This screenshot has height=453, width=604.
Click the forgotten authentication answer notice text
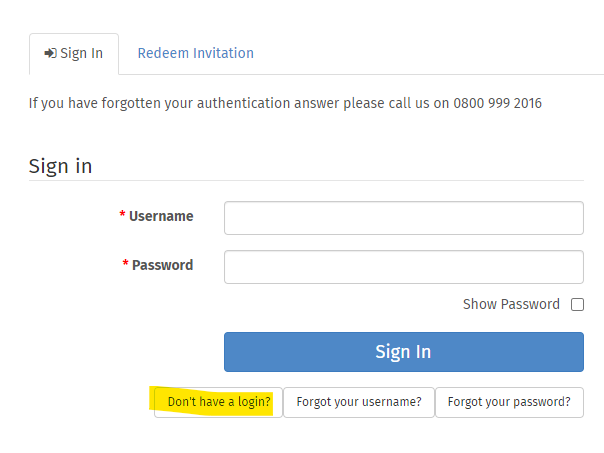tap(285, 103)
